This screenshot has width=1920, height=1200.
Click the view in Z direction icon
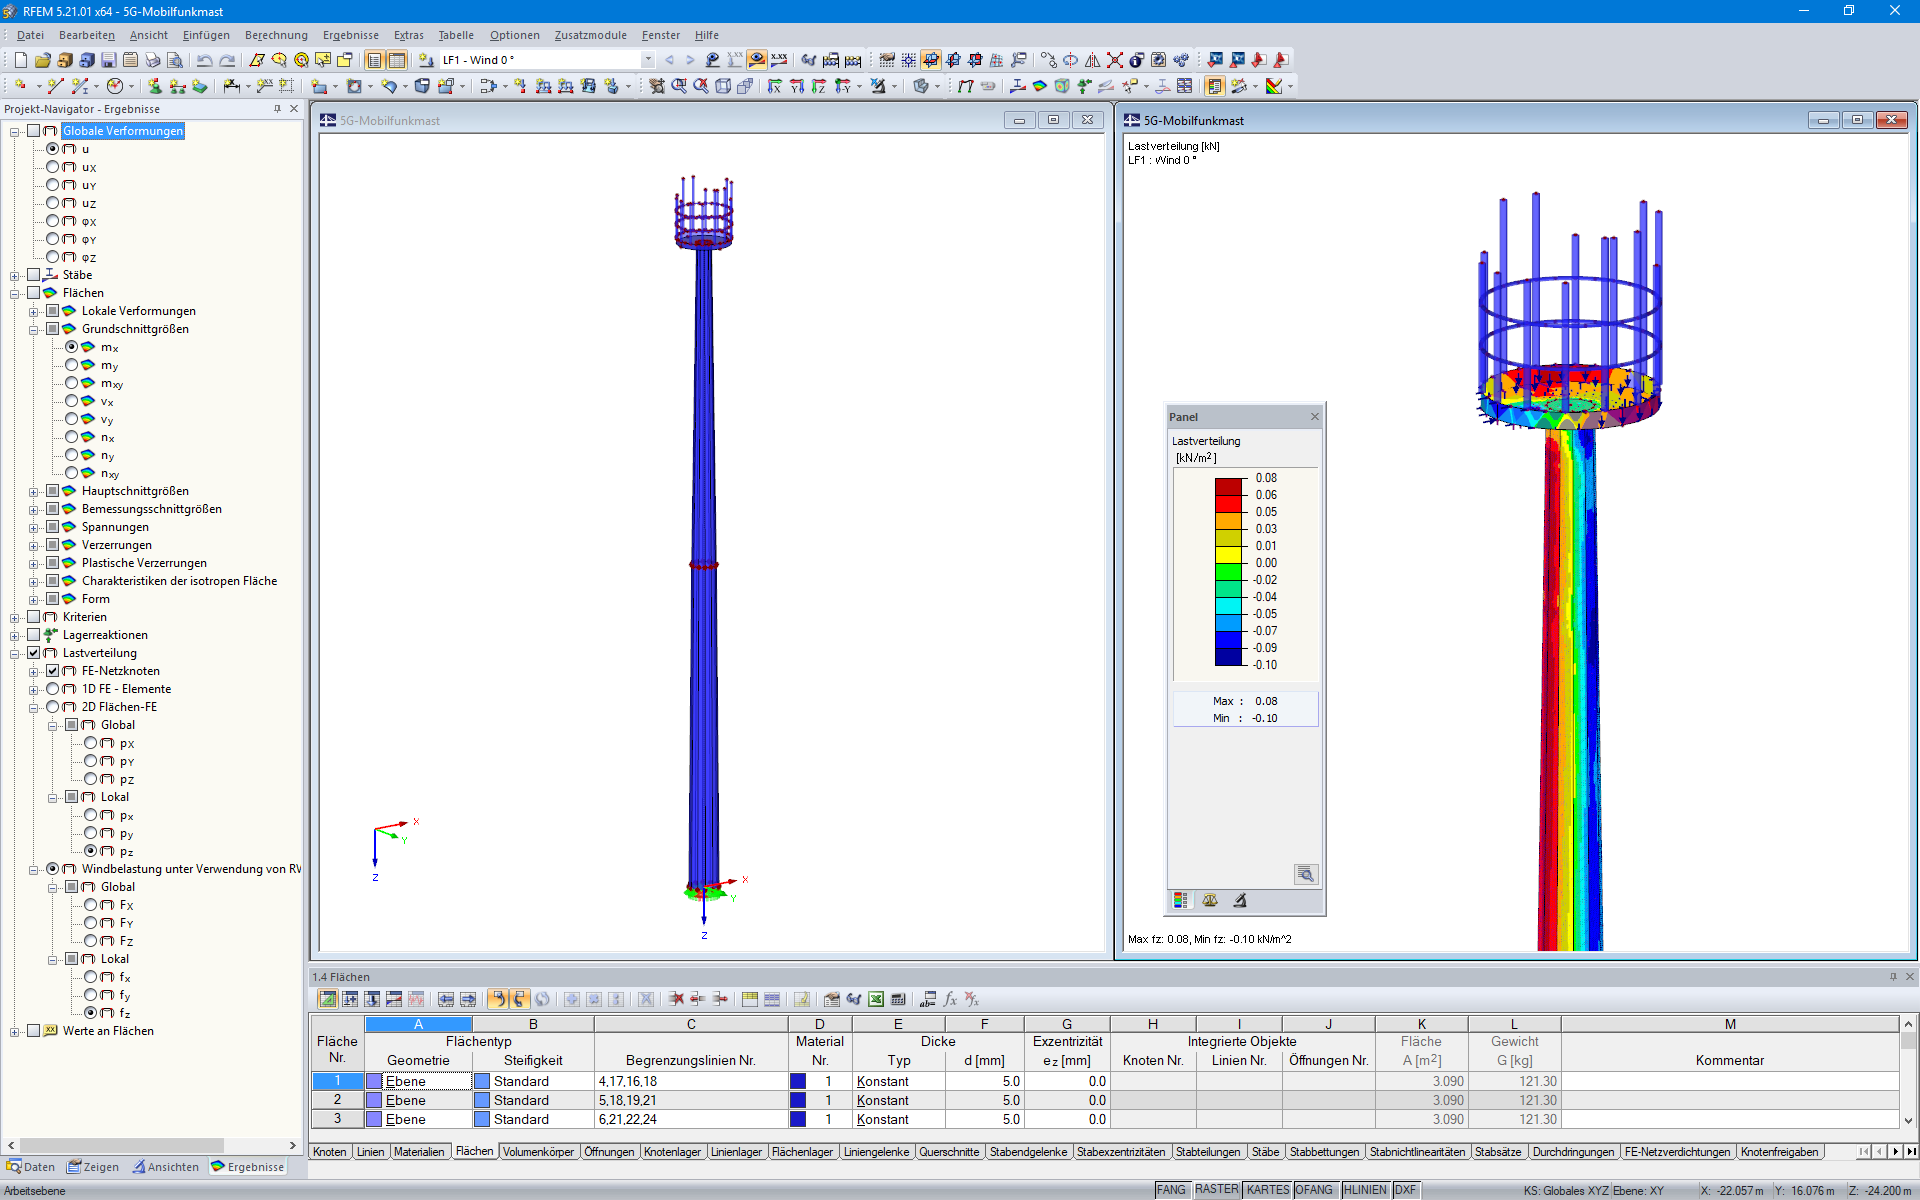[819, 87]
